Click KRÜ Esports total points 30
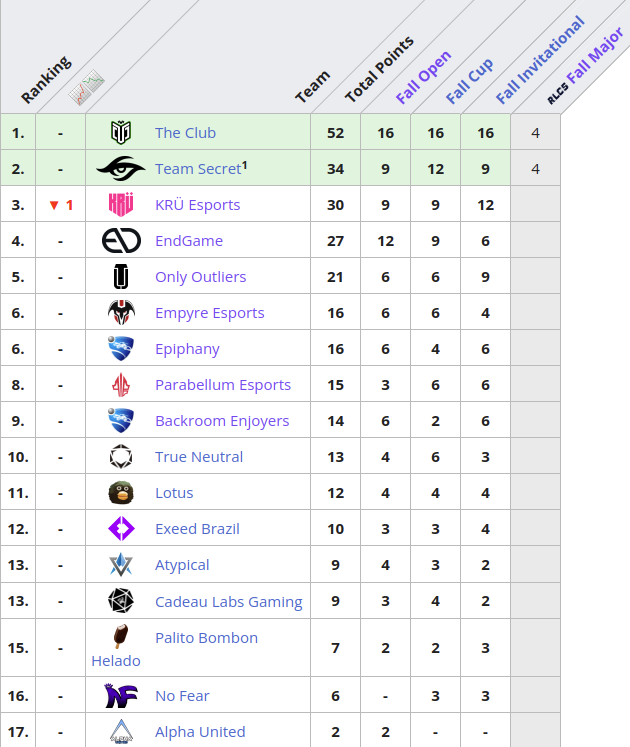The height and width of the screenshot is (747, 630). (335, 205)
